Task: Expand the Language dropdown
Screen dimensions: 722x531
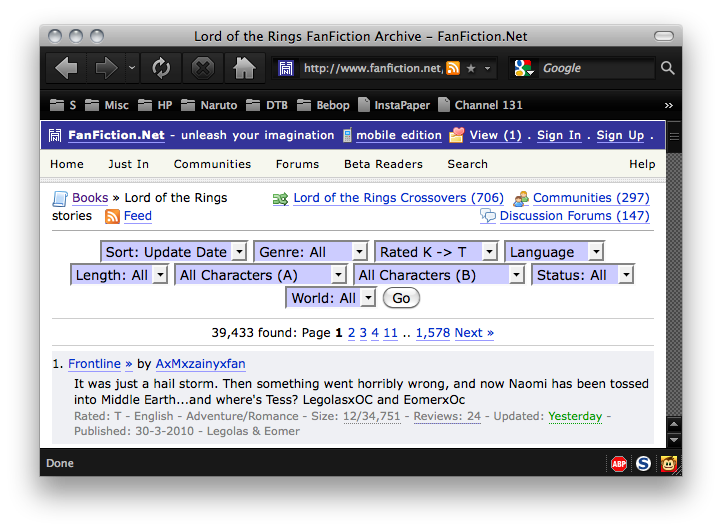Action: tap(554, 252)
